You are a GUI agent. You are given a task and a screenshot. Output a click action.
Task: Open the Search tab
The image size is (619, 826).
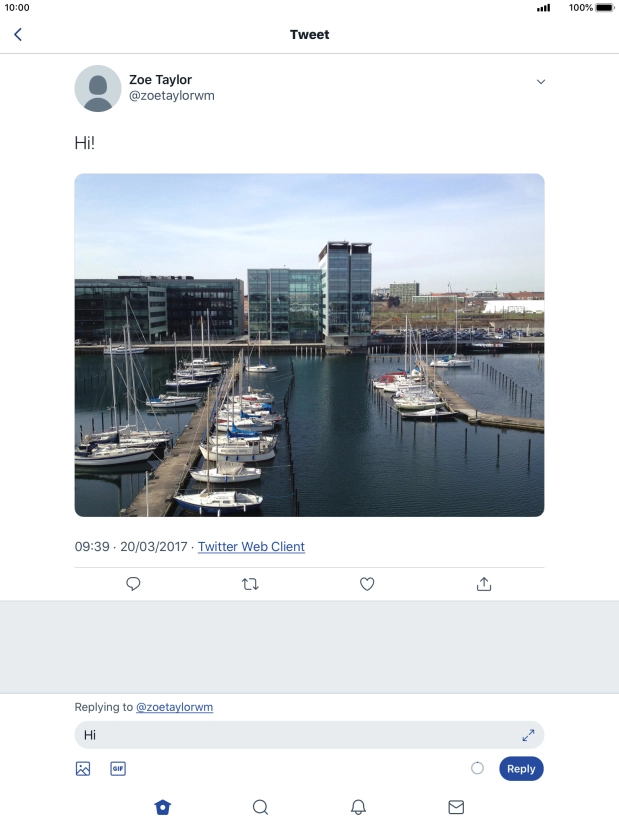[260, 807]
